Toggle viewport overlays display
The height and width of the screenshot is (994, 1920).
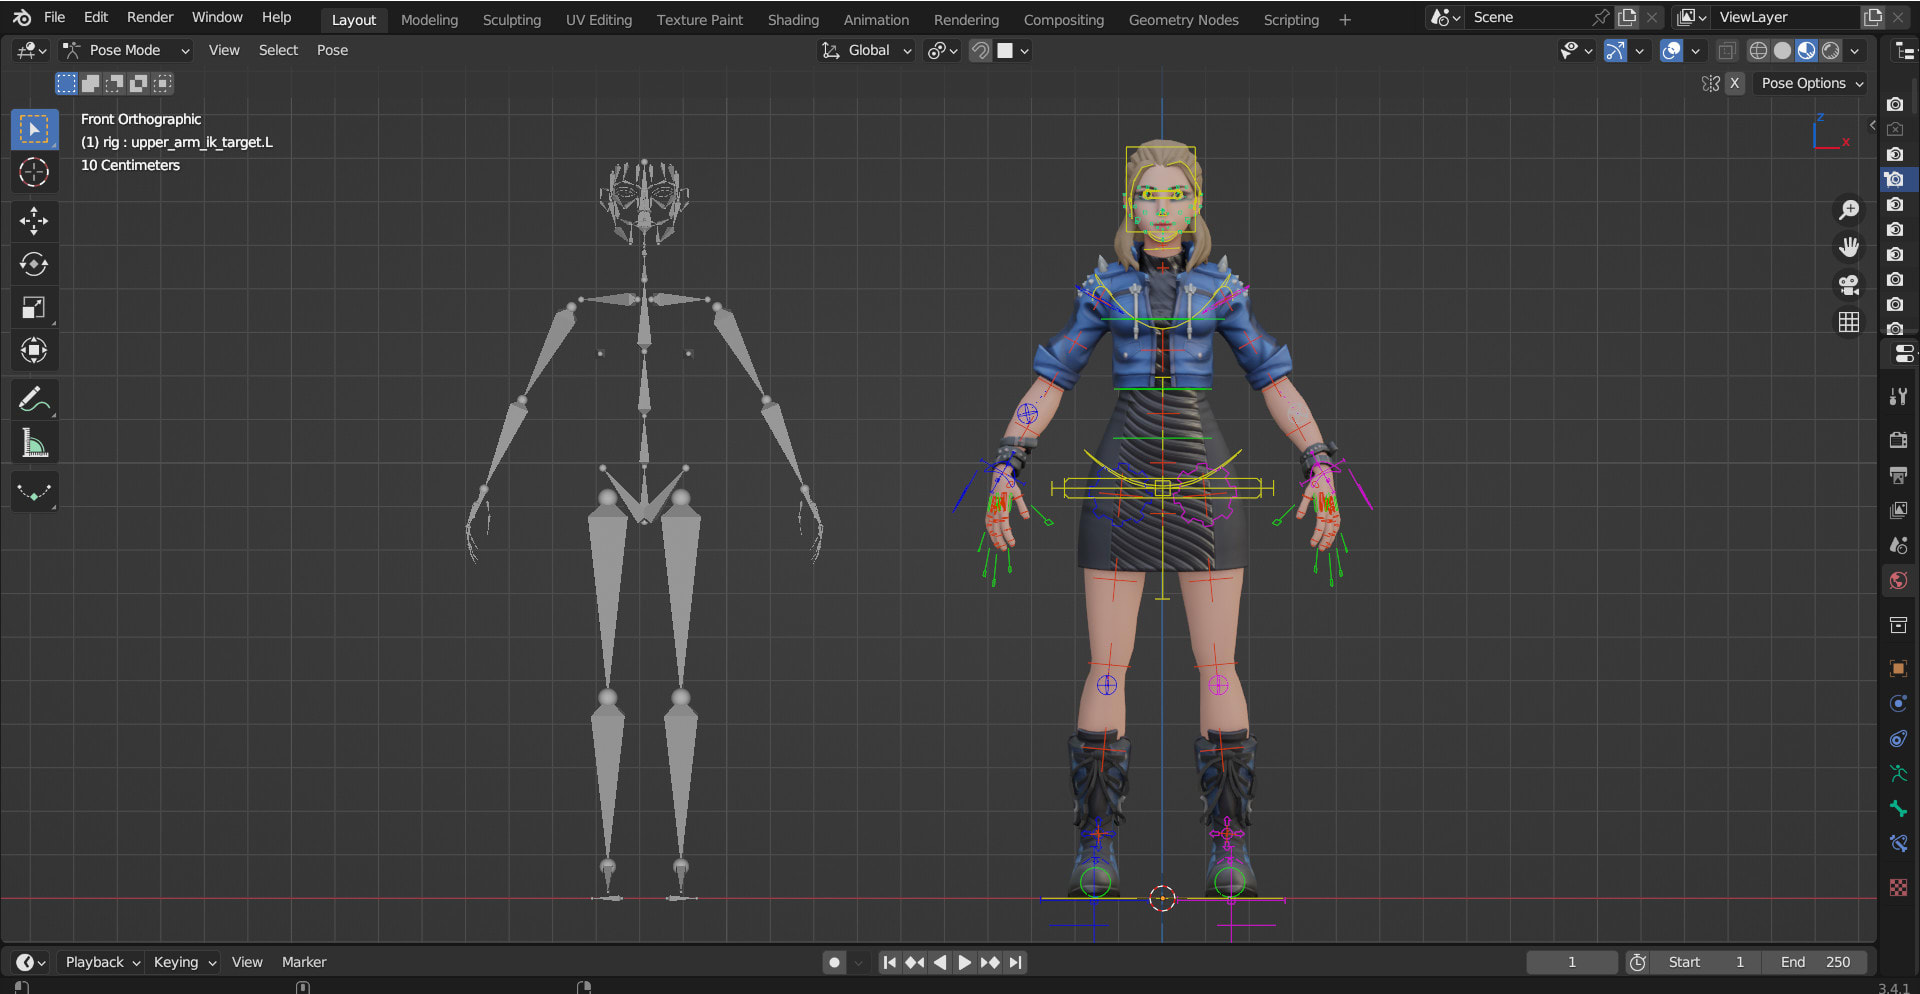point(1671,51)
